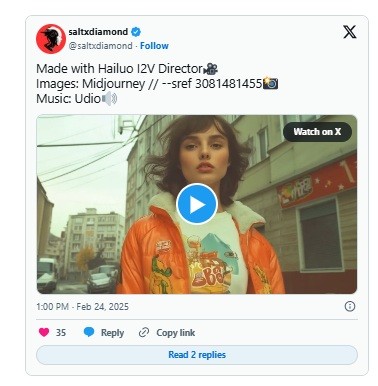Click the blue verified badge
Image resolution: width=378 pixels, height=386 pixels.
pos(136,32)
